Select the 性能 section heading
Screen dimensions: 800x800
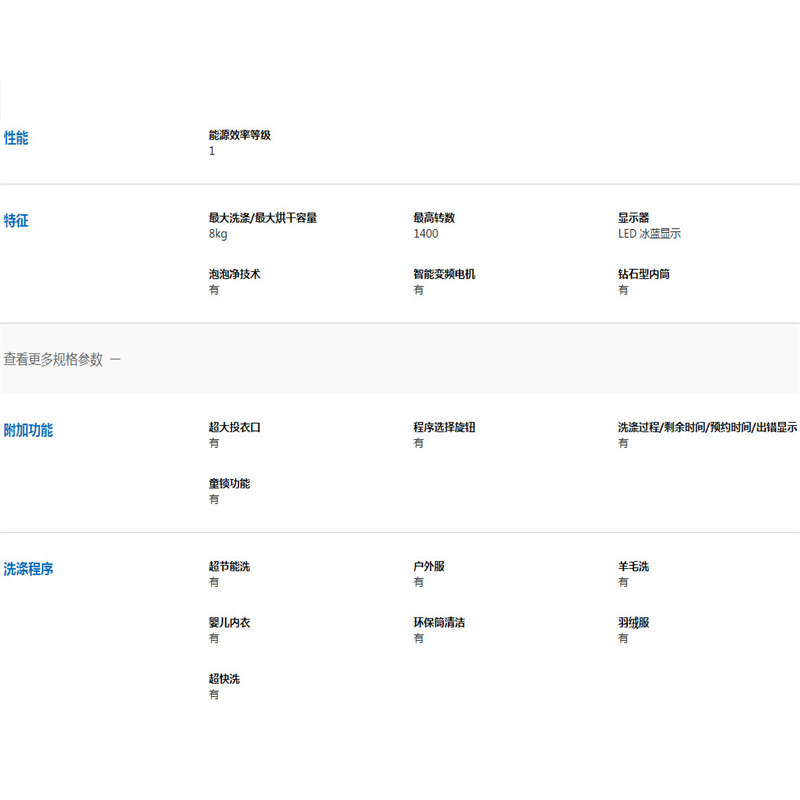tap(16, 138)
